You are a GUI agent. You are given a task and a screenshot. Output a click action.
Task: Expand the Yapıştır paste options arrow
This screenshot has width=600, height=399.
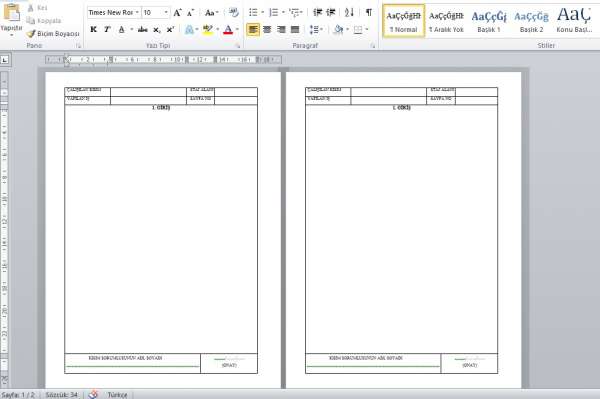pyautogui.click(x=11, y=36)
